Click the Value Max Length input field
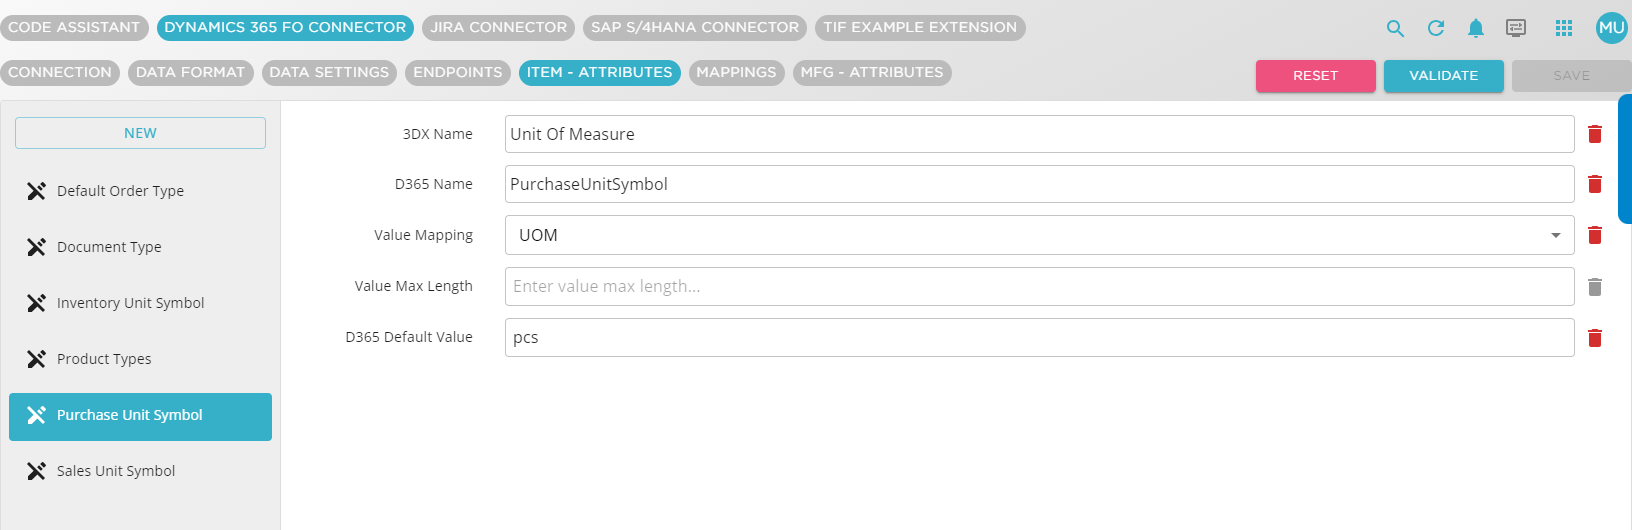 click(1039, 286)
